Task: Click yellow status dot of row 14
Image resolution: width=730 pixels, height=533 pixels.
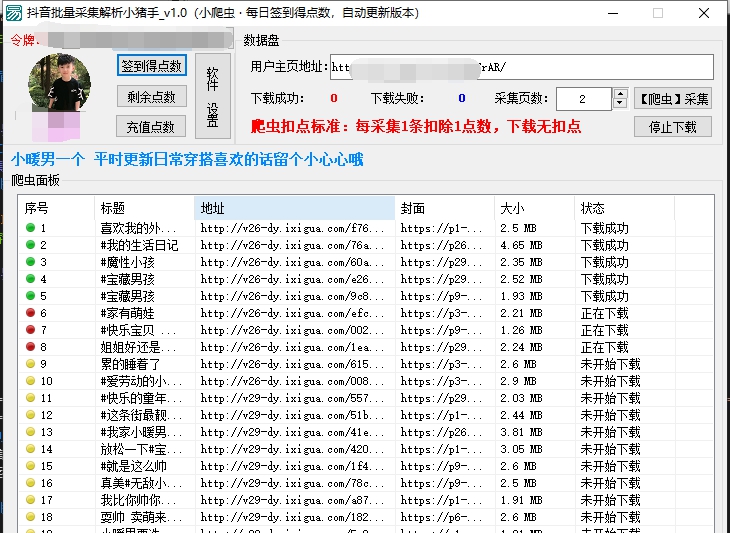Action: coord(31,449)
